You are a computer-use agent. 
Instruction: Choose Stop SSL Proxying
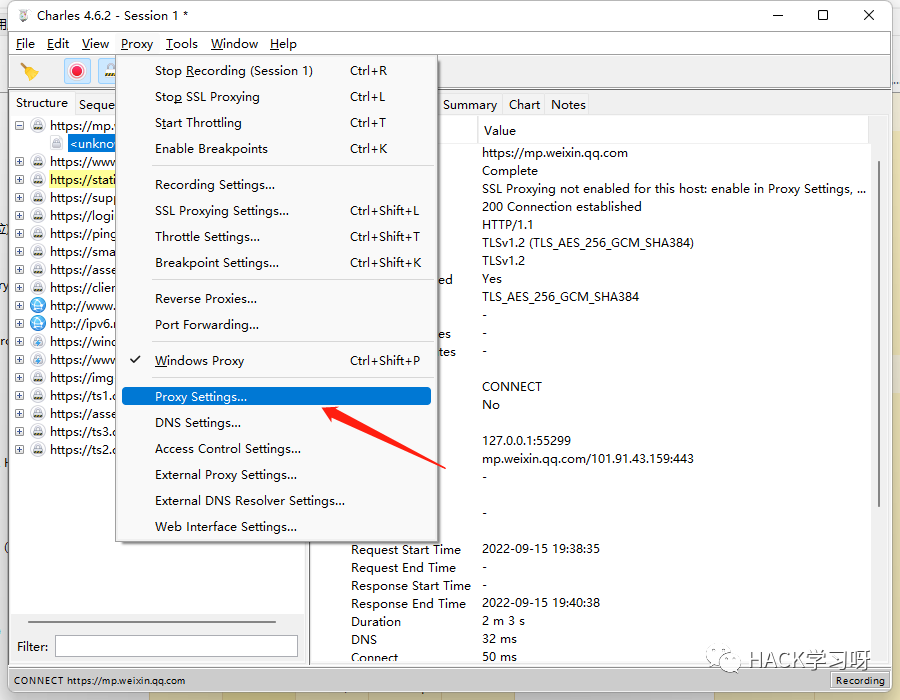276,96
